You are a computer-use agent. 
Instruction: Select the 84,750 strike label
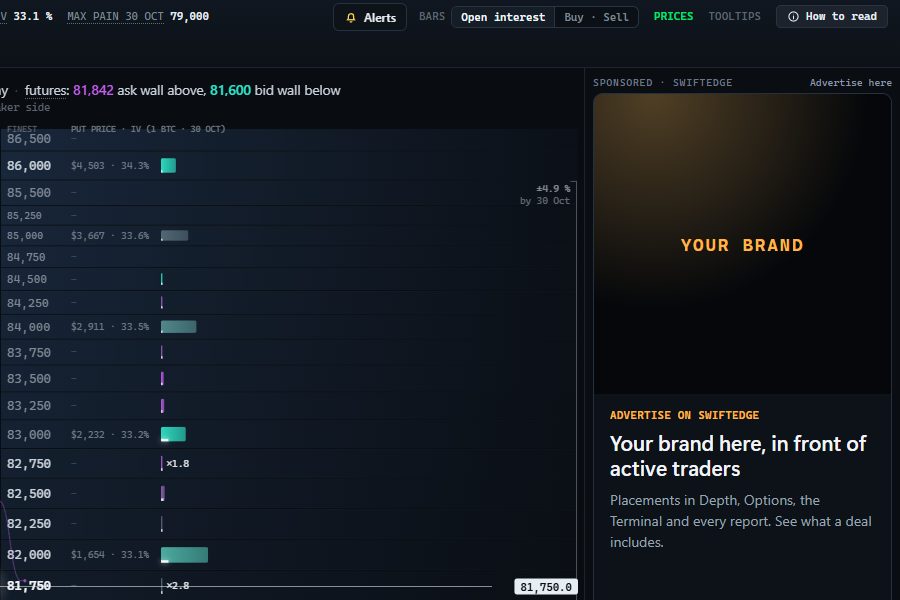pos(26,257)
